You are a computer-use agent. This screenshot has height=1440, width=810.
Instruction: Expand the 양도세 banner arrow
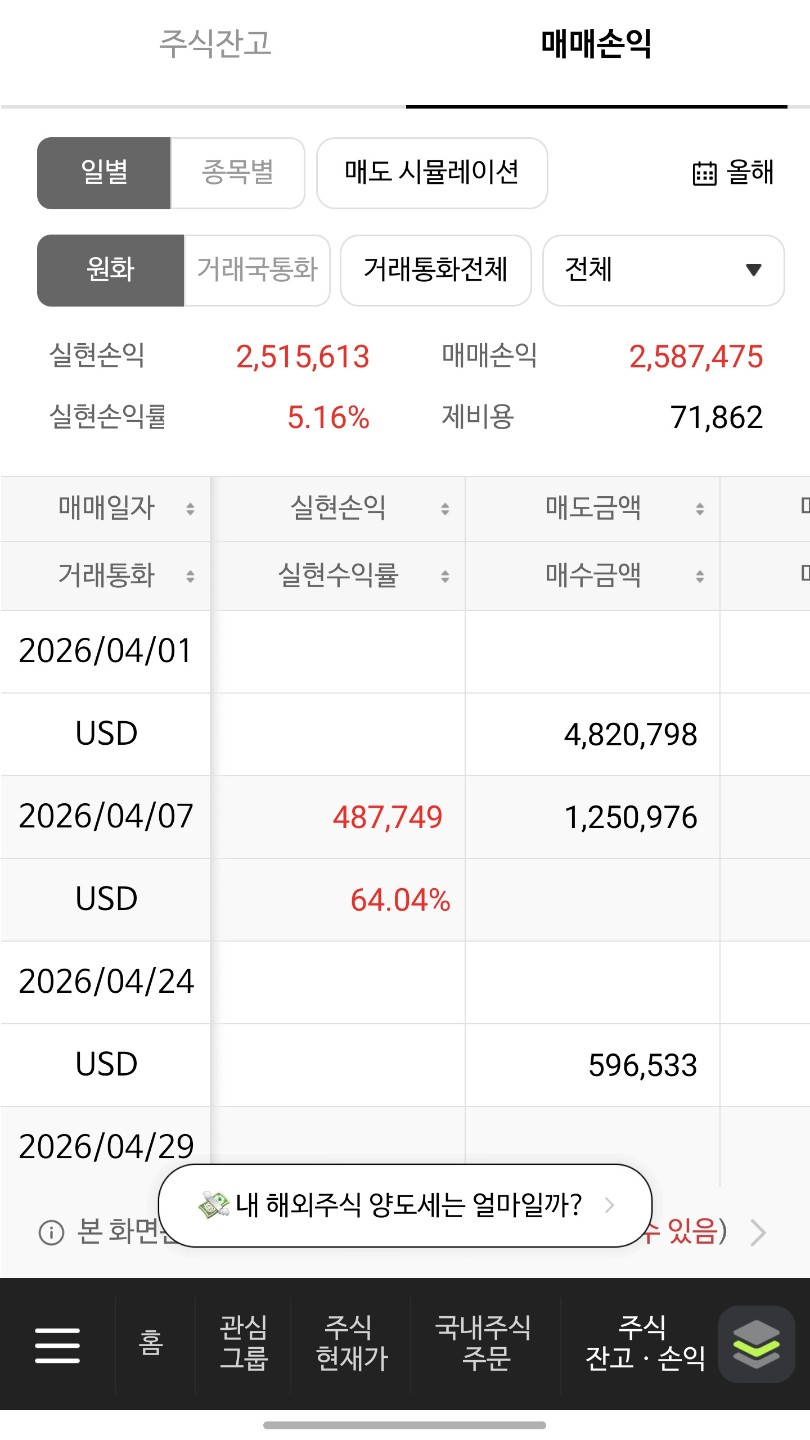coord(610,1206)
